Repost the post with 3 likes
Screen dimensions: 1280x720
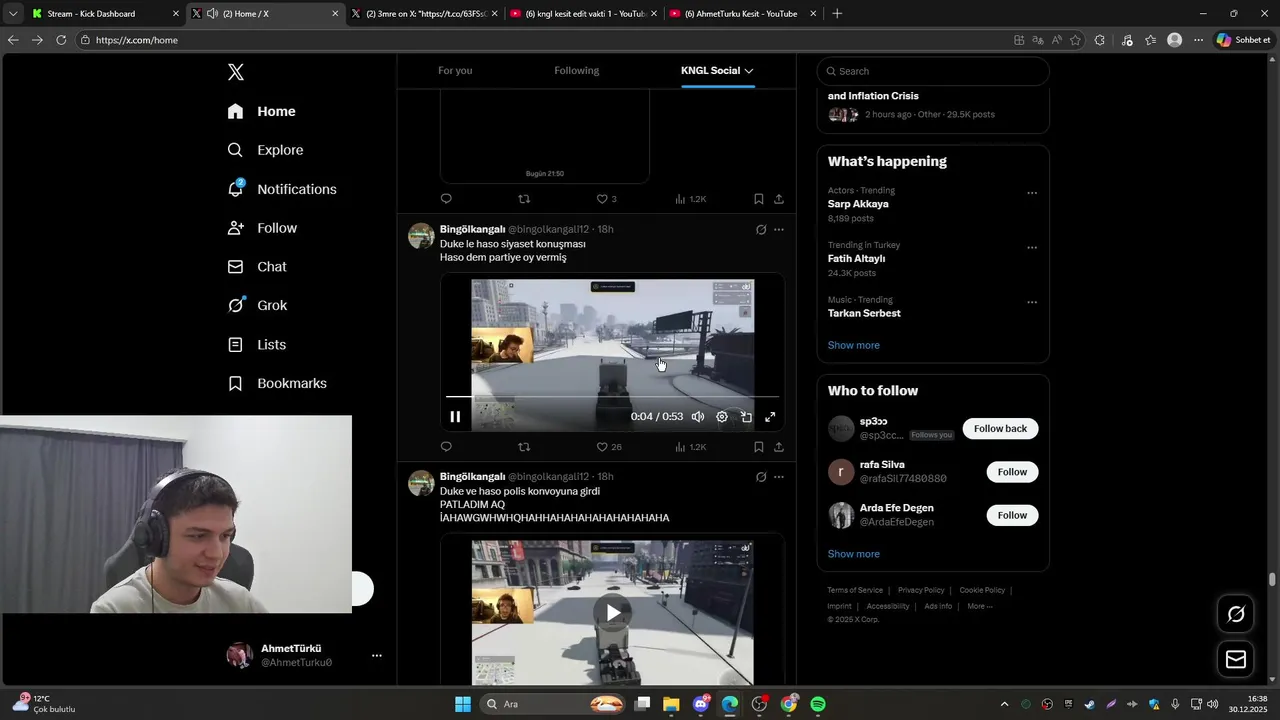click(524, 199)
